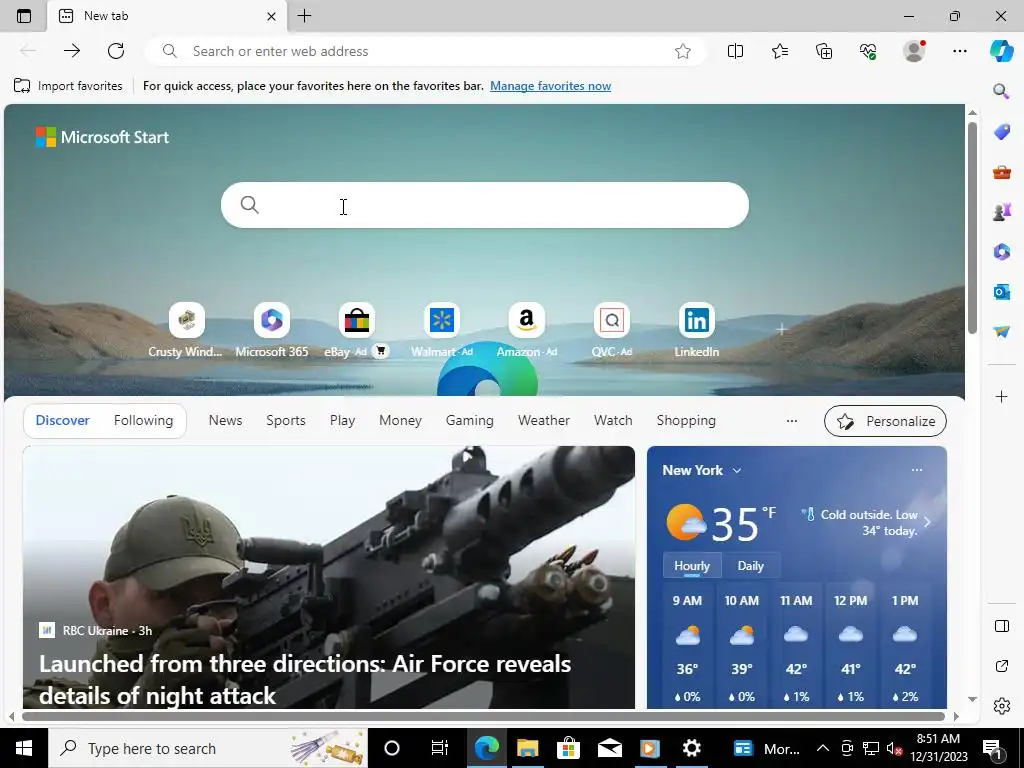Open the News category

click(x=225, y=421)
